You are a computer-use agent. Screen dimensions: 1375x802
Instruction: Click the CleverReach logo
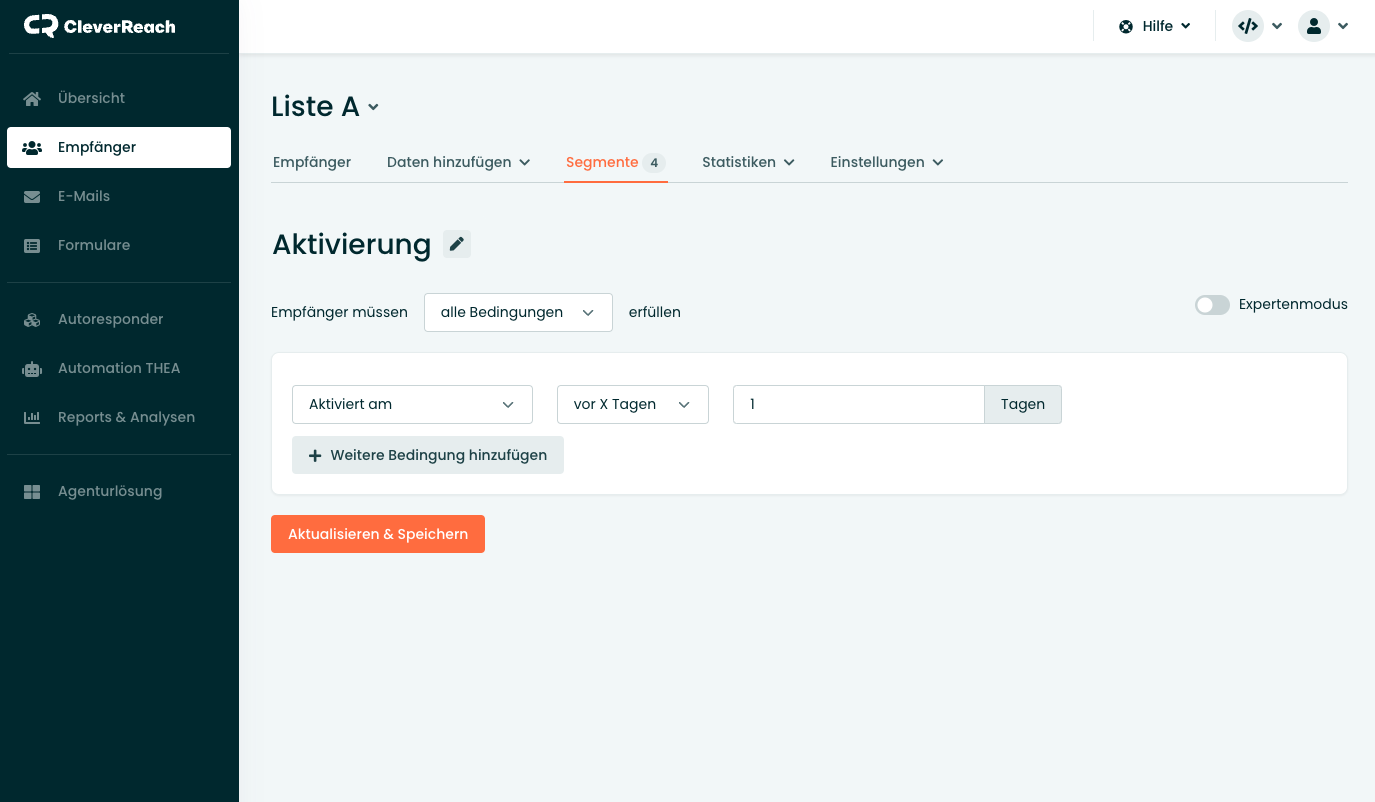[x=100, y=27]
